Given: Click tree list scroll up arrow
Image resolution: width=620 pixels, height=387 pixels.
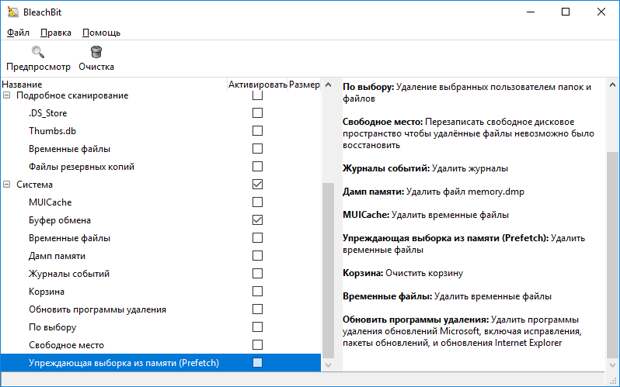Looking at the screenshot, I should (x=328, y=85).
